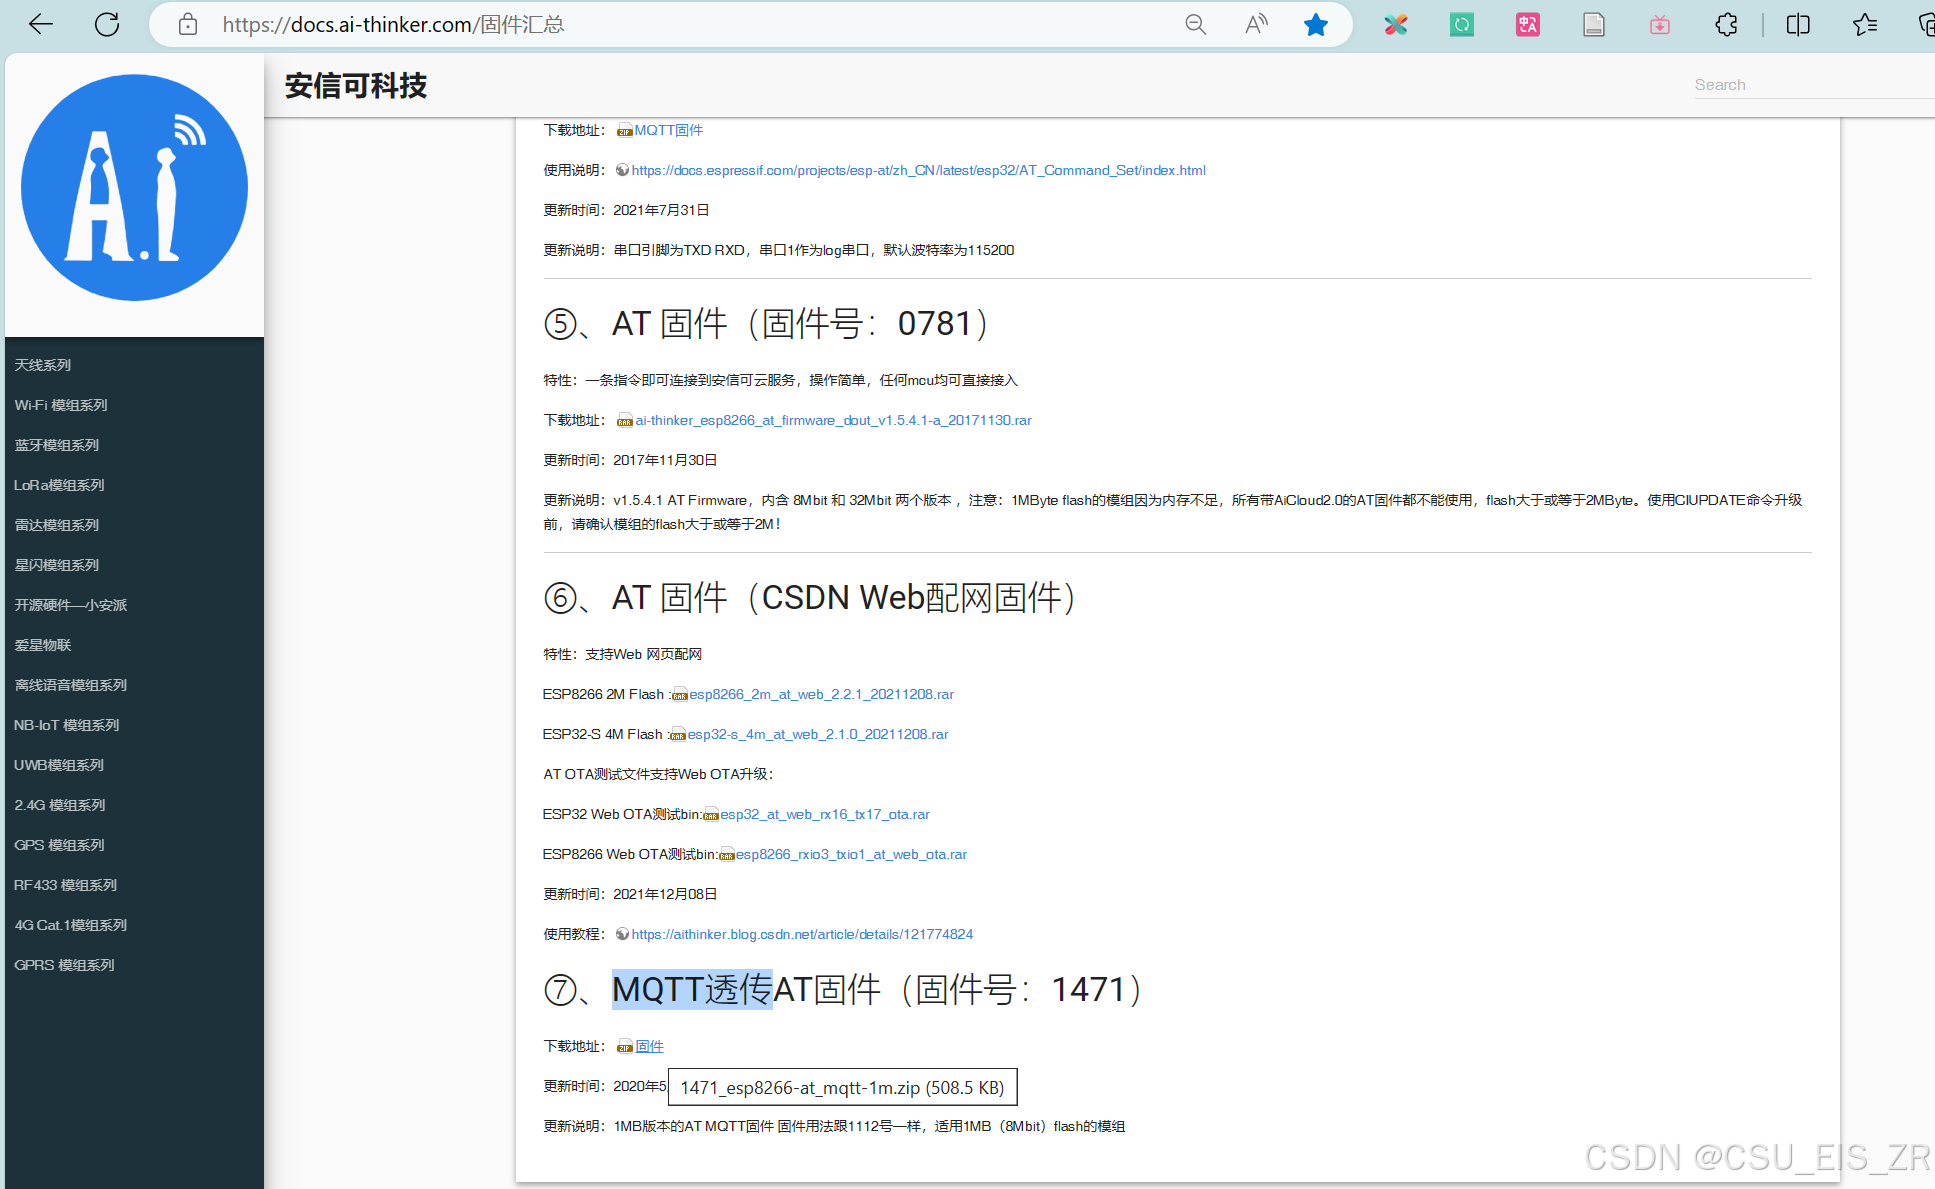Click the blue favorites star icon
1935x1189 pixels.
click(1316, 24)
